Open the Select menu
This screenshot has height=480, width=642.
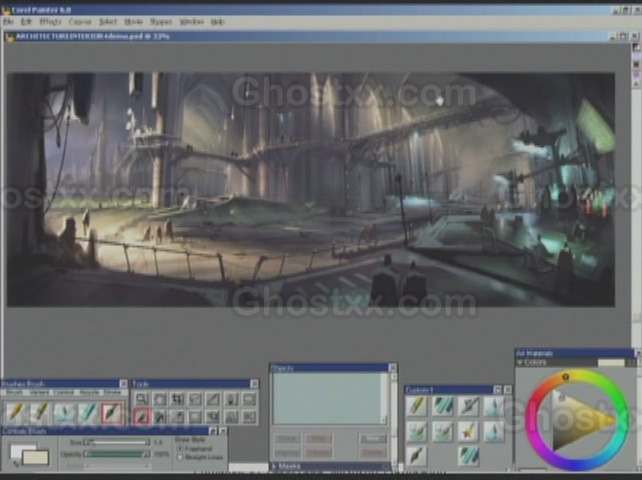pos(108,22)
